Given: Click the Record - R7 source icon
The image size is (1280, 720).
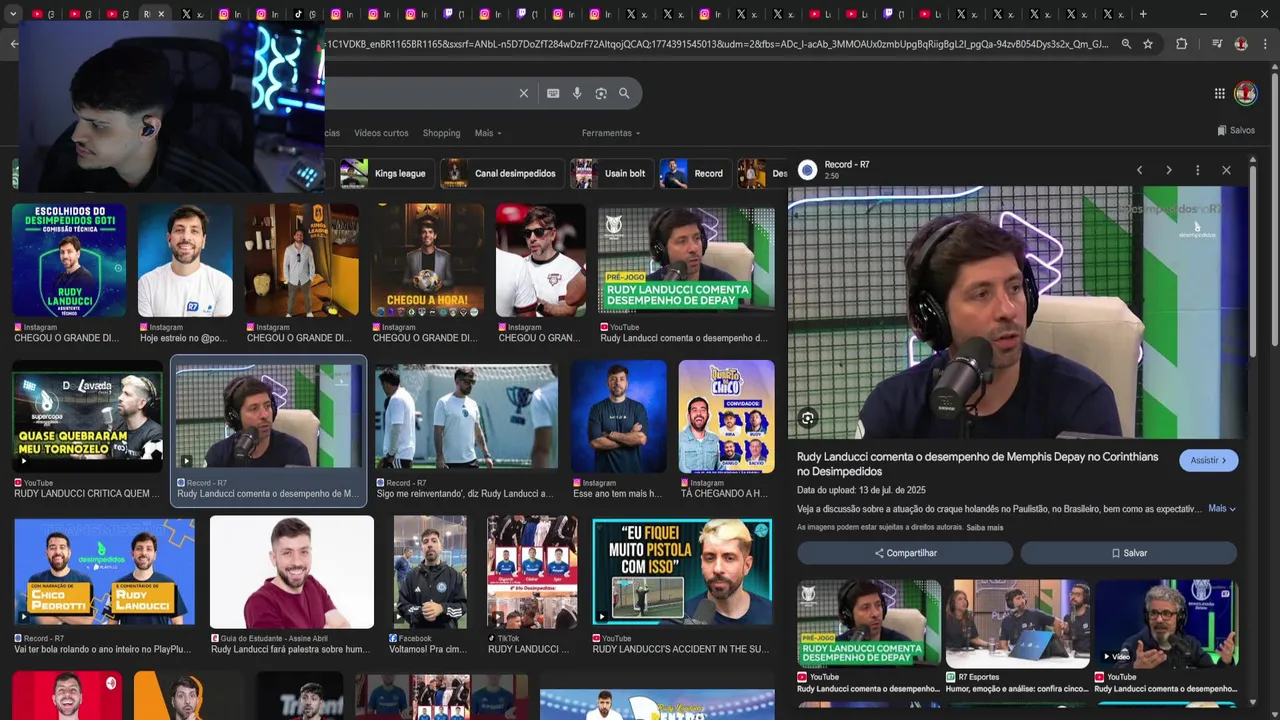Looking at the screenshot, I should click(x=807, y=170).
